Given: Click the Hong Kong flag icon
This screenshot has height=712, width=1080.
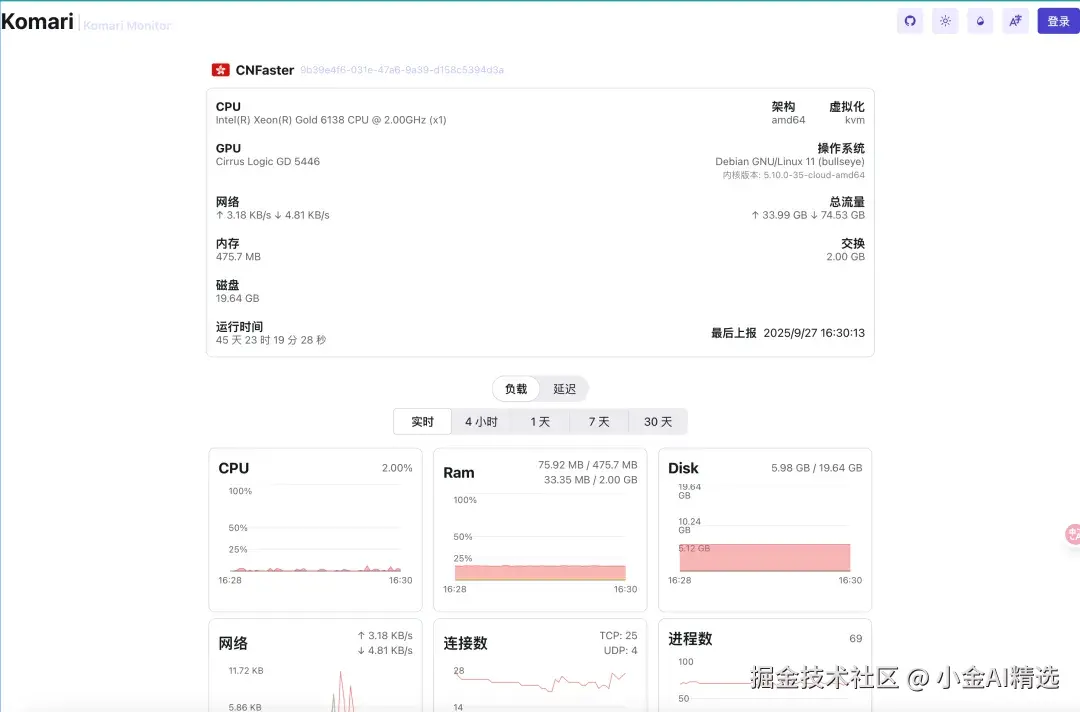Looking at the screenshot, I should [220, 70].
